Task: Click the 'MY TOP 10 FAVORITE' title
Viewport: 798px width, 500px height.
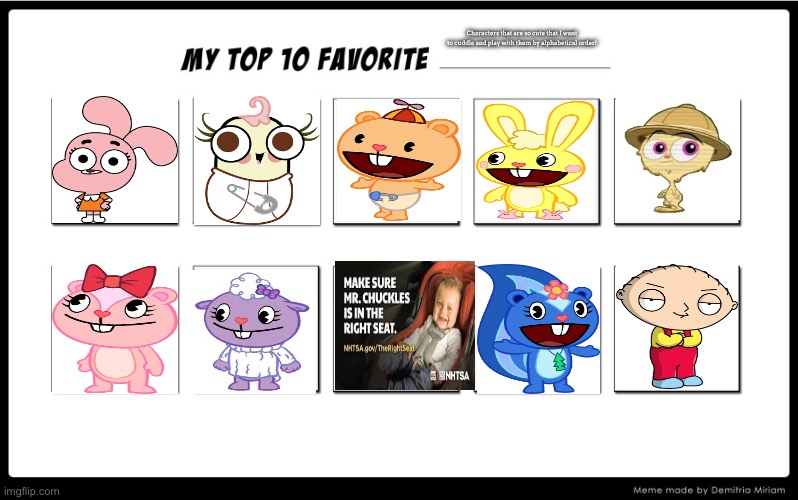Action: (305, 59)
